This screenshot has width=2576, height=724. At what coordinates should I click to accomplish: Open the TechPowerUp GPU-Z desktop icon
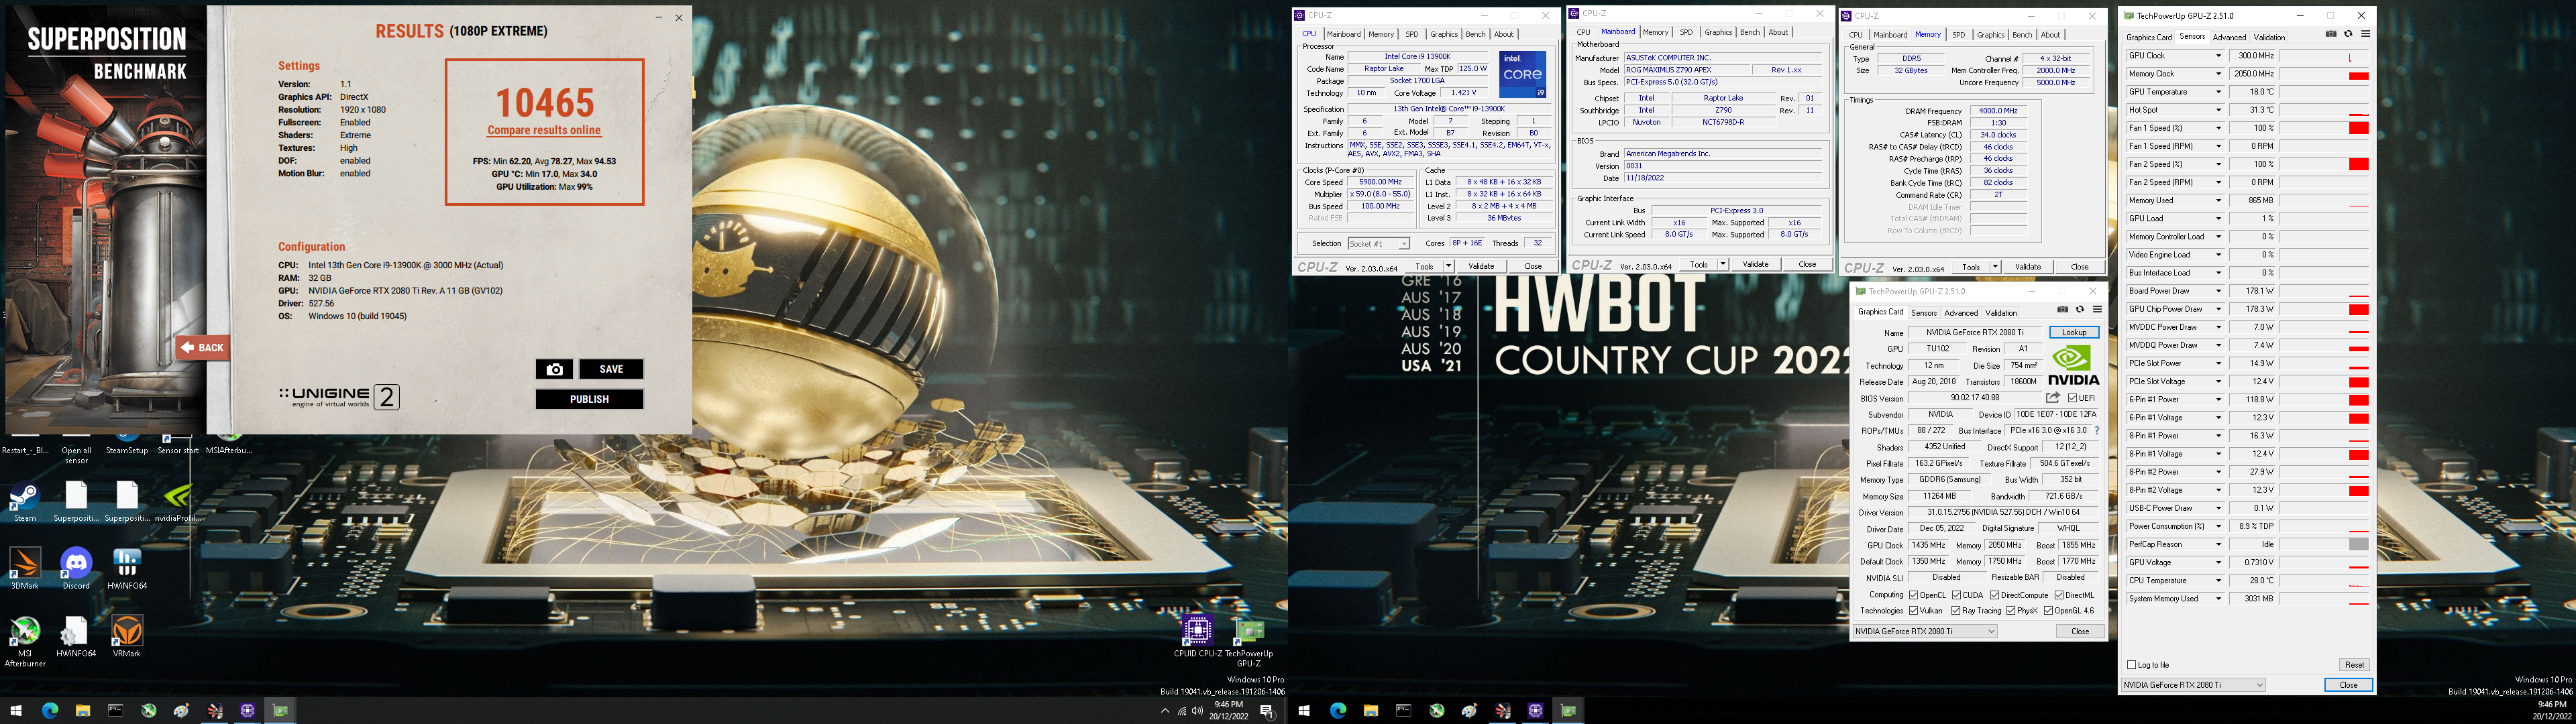[x=1248, y=641]
